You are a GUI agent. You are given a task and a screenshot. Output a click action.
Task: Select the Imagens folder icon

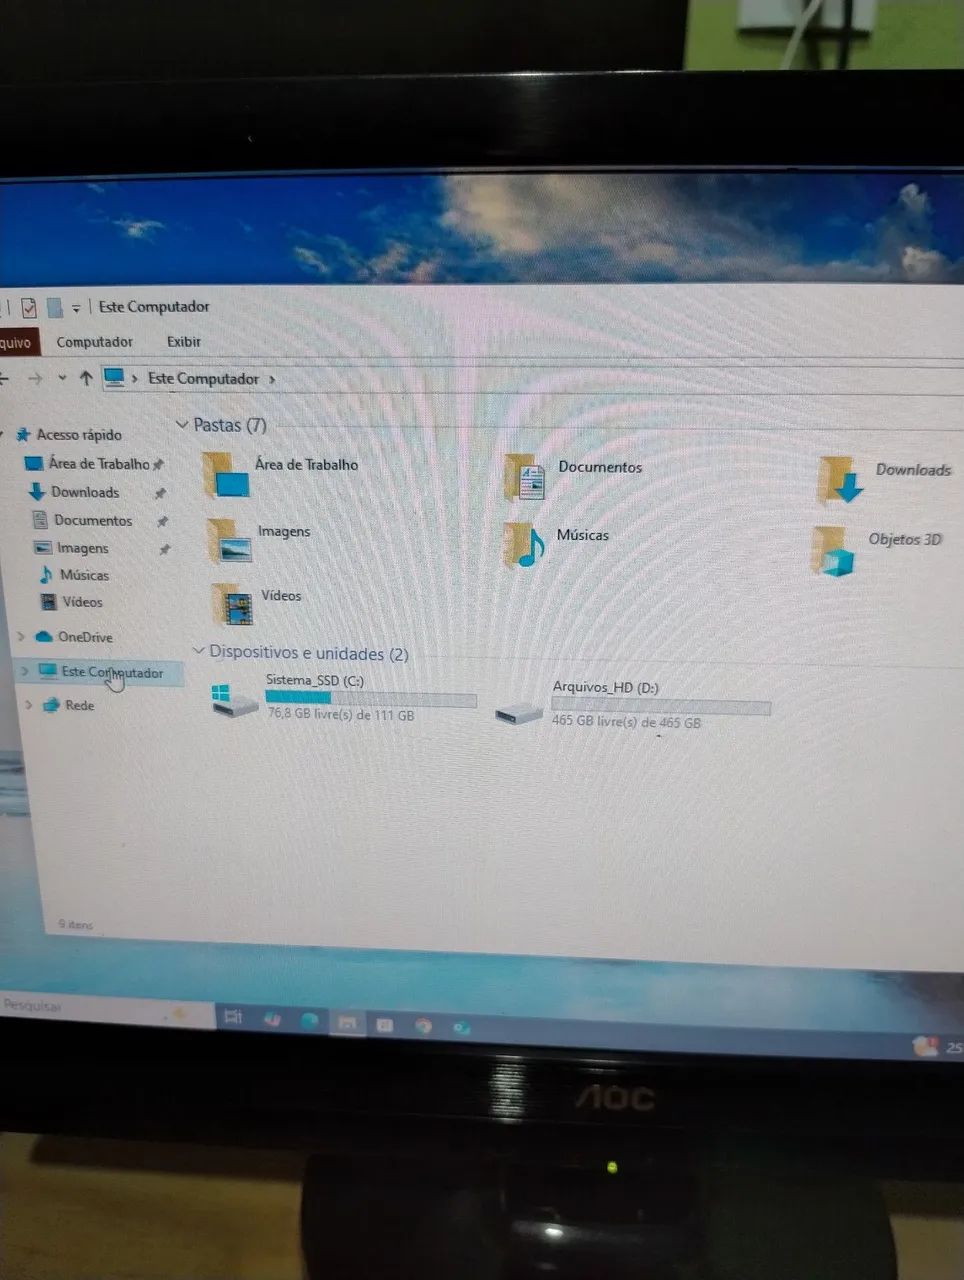point(229,541)
